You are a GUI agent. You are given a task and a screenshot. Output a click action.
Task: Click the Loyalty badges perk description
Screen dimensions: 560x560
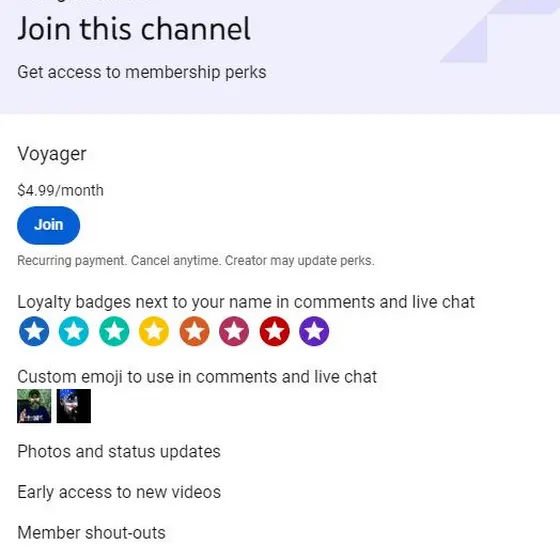[246, 302]
